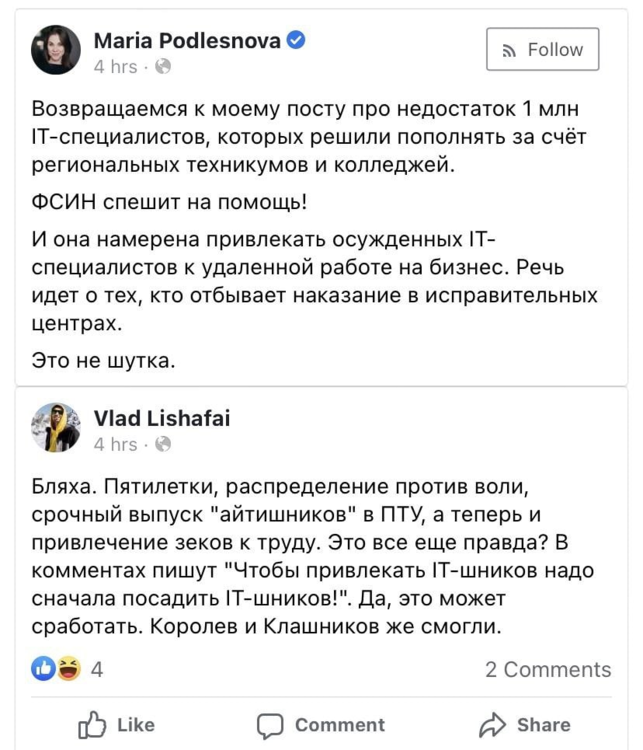This screenshot has height=750, width=643.
Task: Open Maria Podlesnova's profile name link
Action: pyautogui.click(x=187, y=41)
